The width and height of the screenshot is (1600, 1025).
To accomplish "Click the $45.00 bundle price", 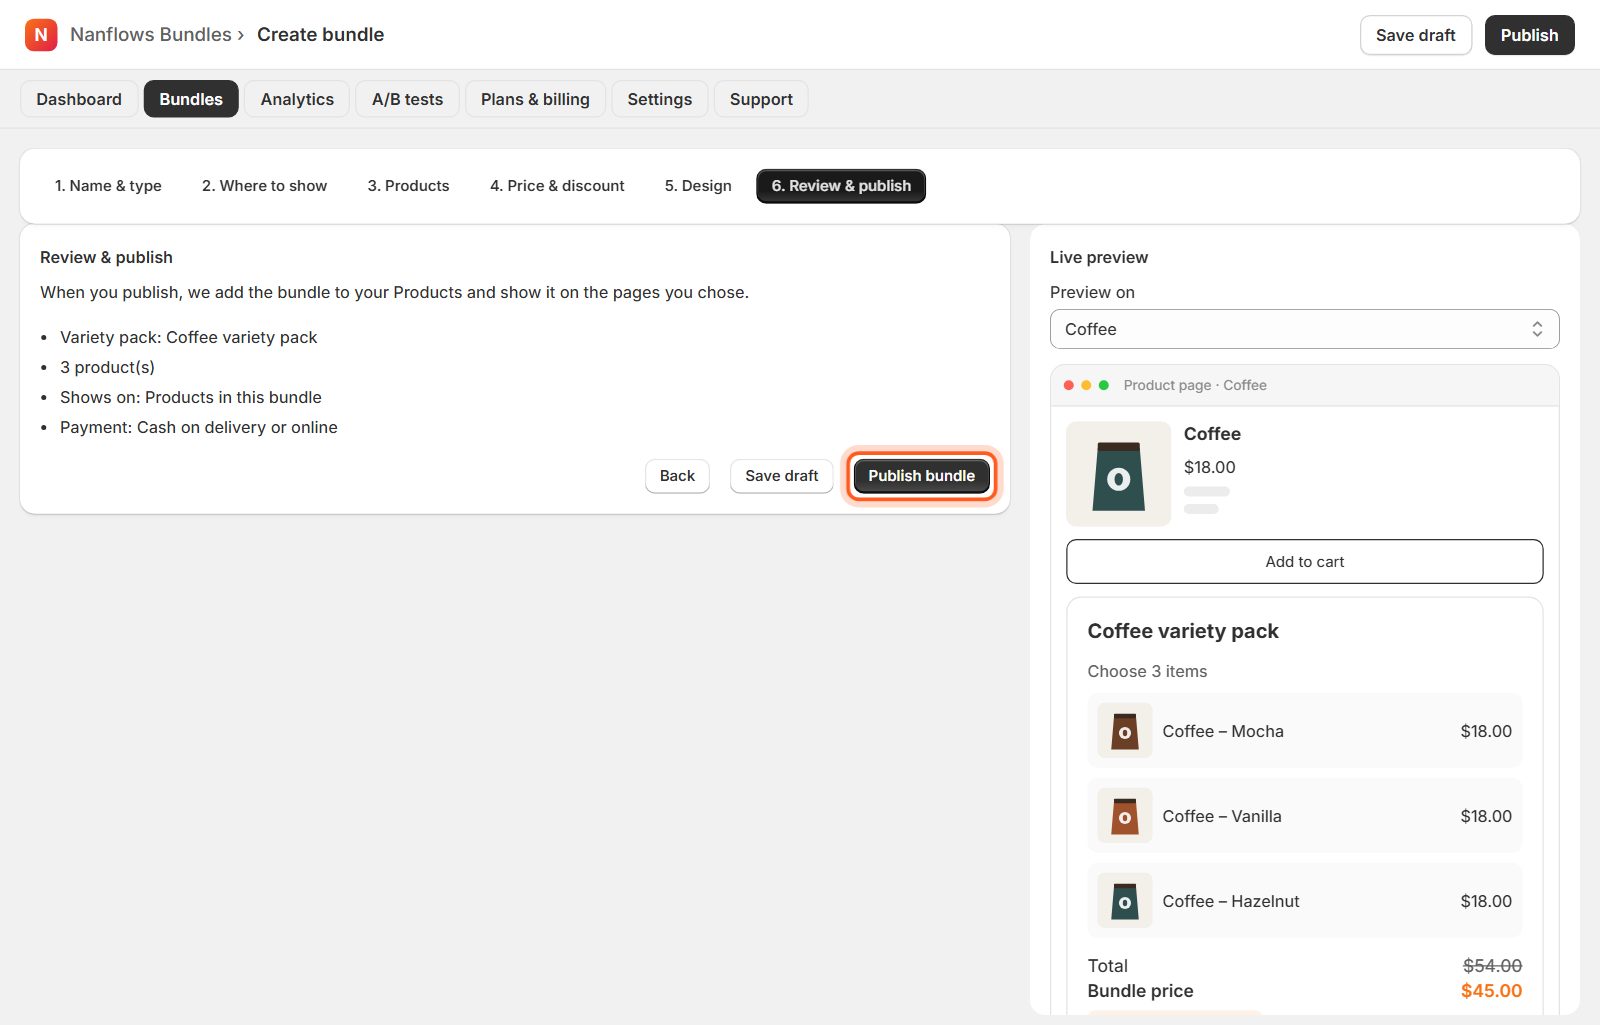I will pyautogui.click(x=1491, y=991).
